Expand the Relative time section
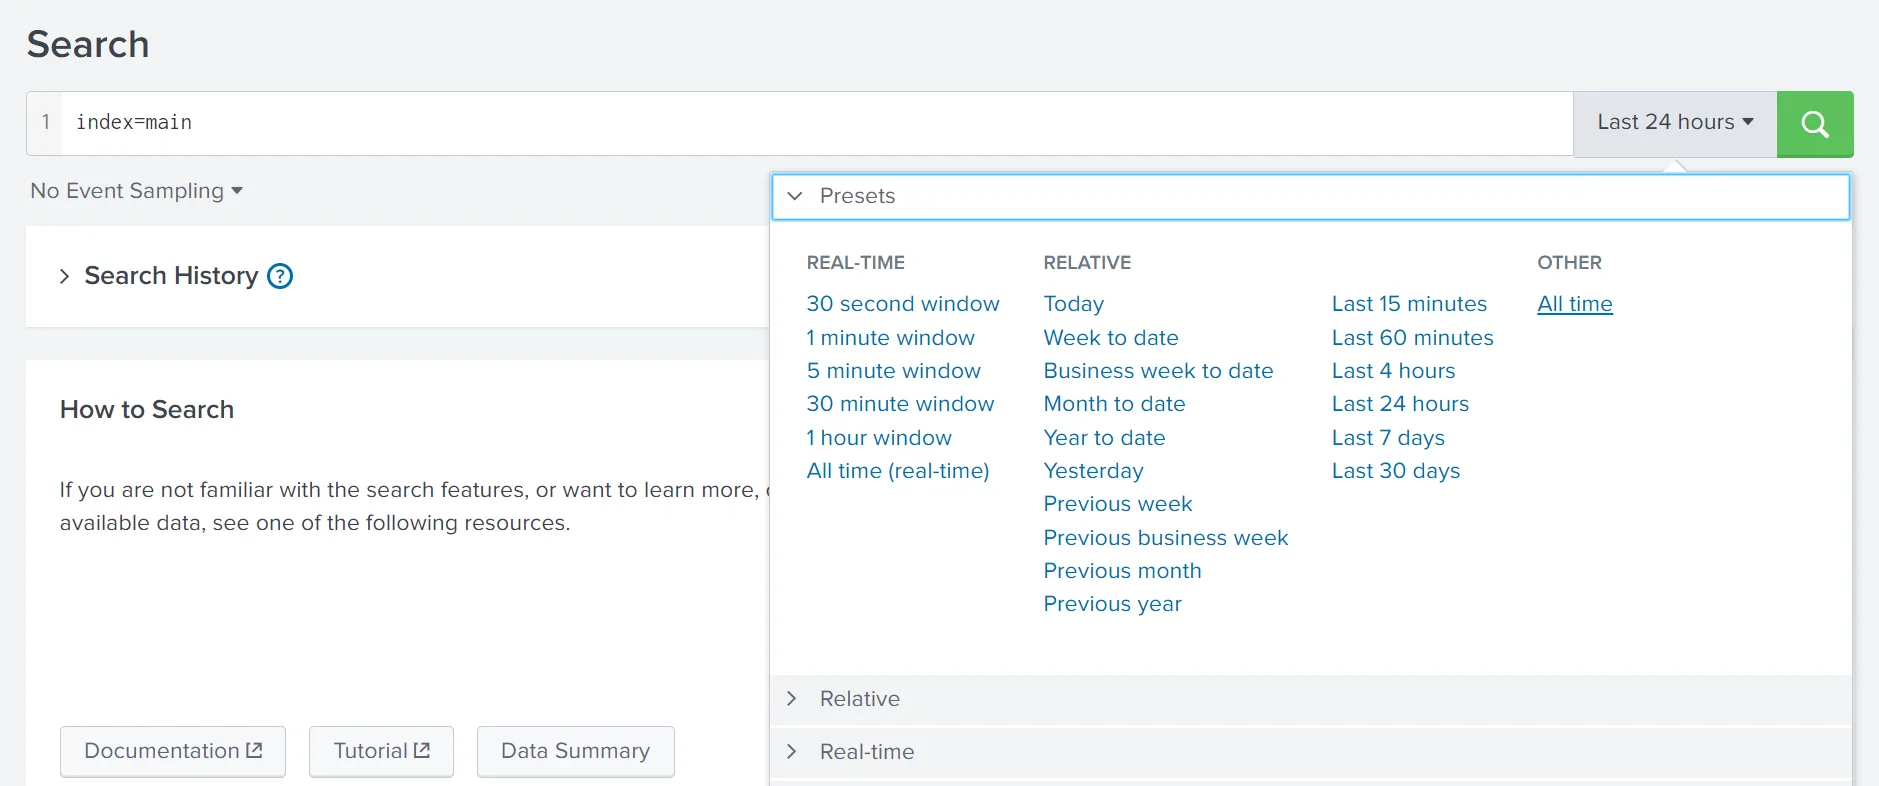 [1310, 699]
